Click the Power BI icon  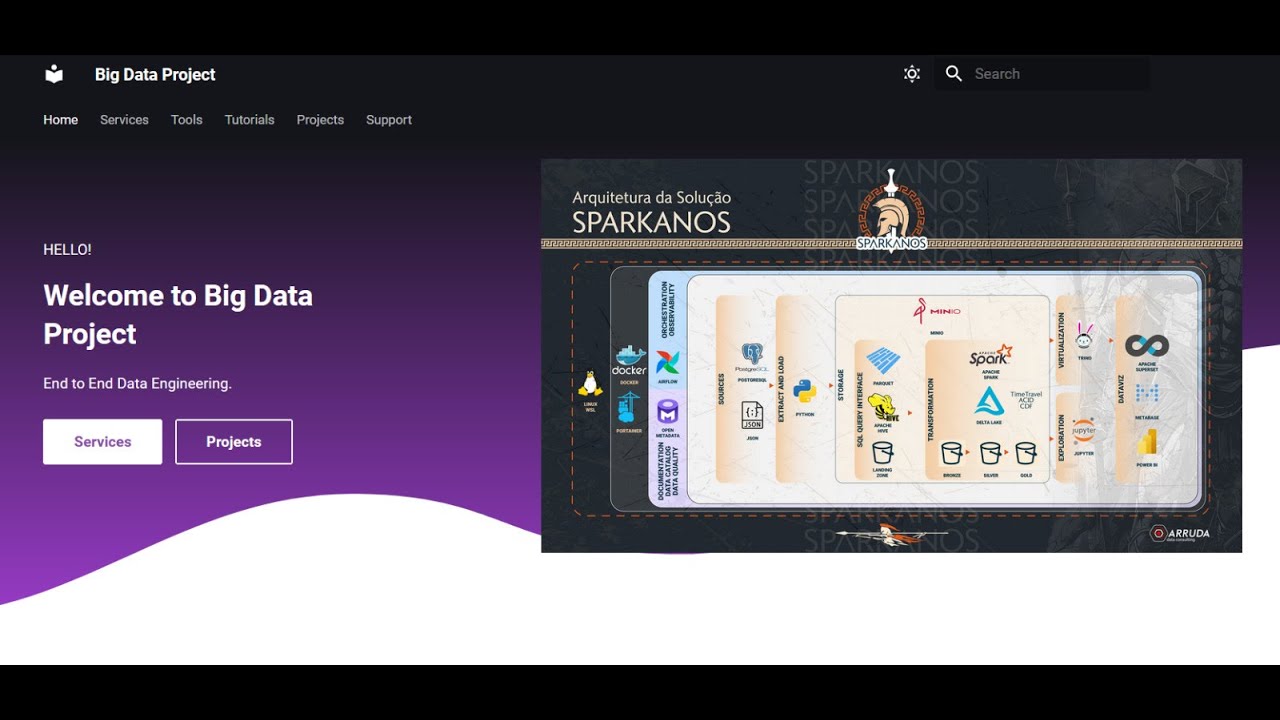click(1147, 443)
